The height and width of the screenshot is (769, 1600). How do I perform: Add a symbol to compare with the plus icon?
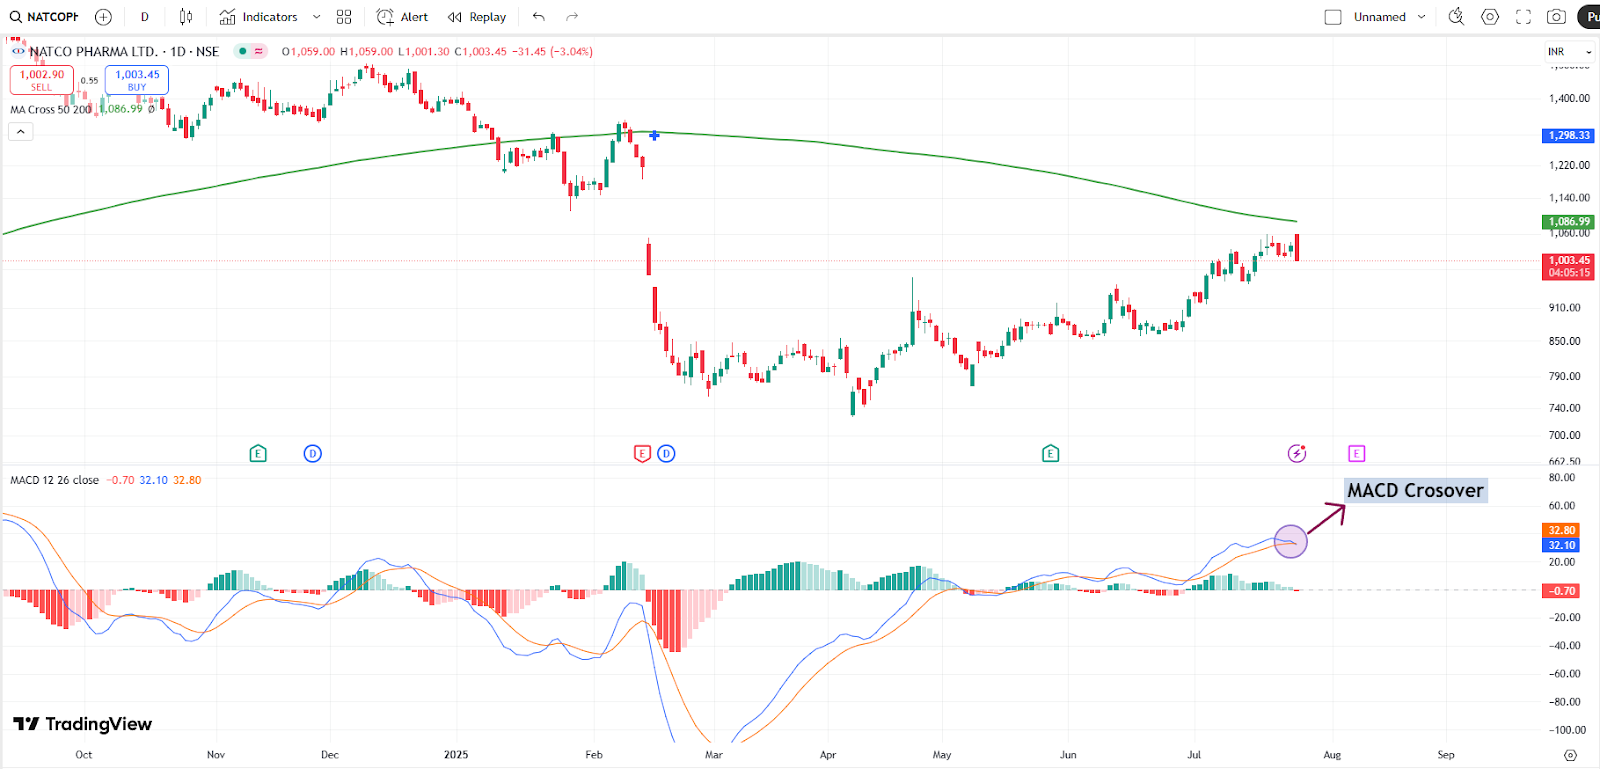click(x=103, y=17)
